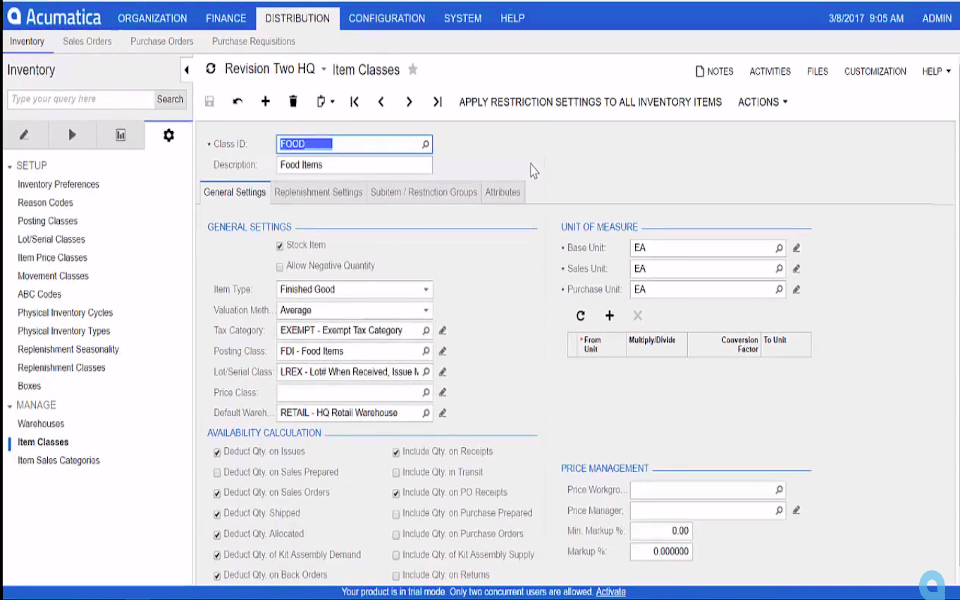Enable Include Qty. on Purchase Orders
This screenshot has width=960, height=600.
pos(396,534)
